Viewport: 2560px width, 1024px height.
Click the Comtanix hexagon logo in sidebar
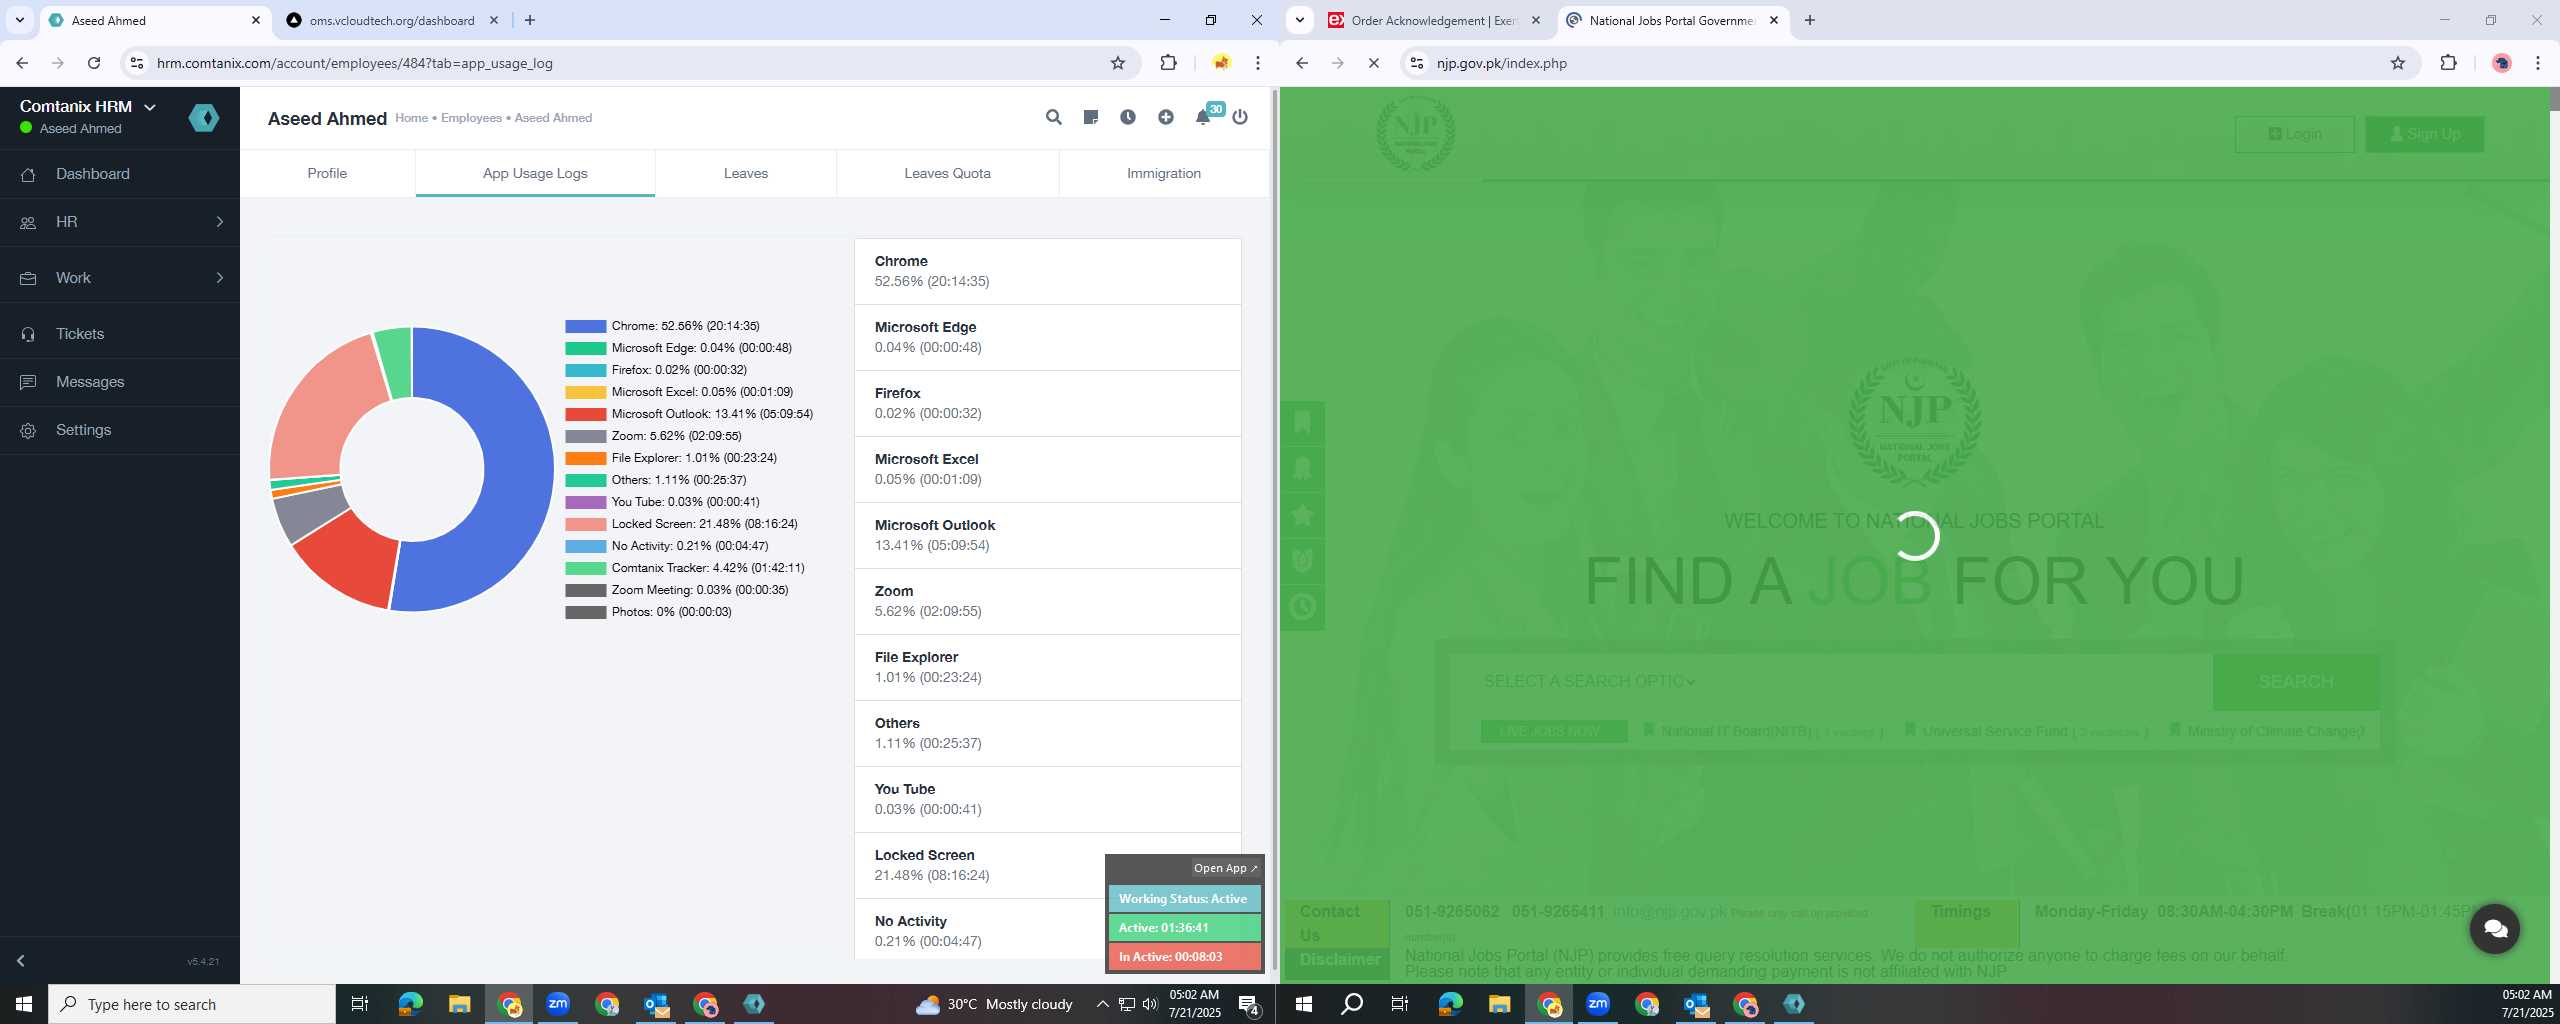click(x=204, y=118)
